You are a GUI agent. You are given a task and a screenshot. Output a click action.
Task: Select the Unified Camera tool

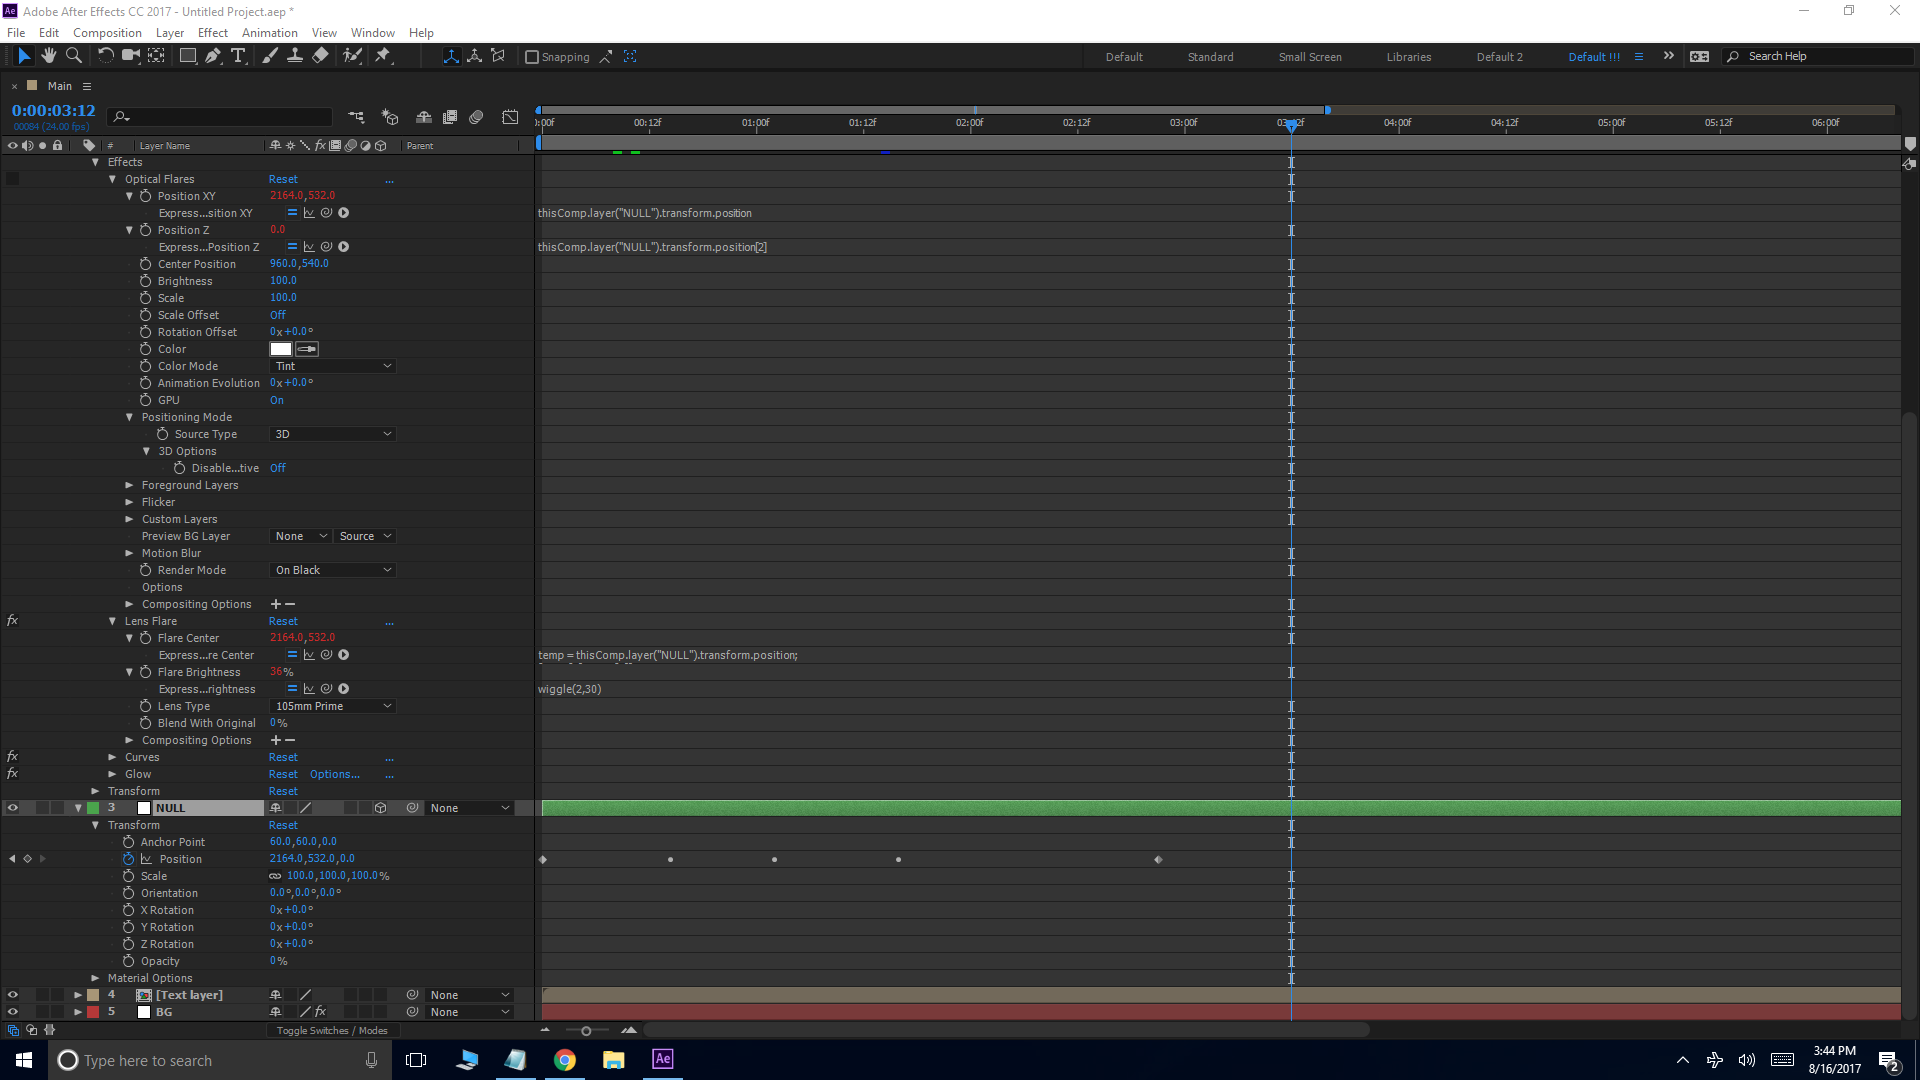[x=130, y=56]
